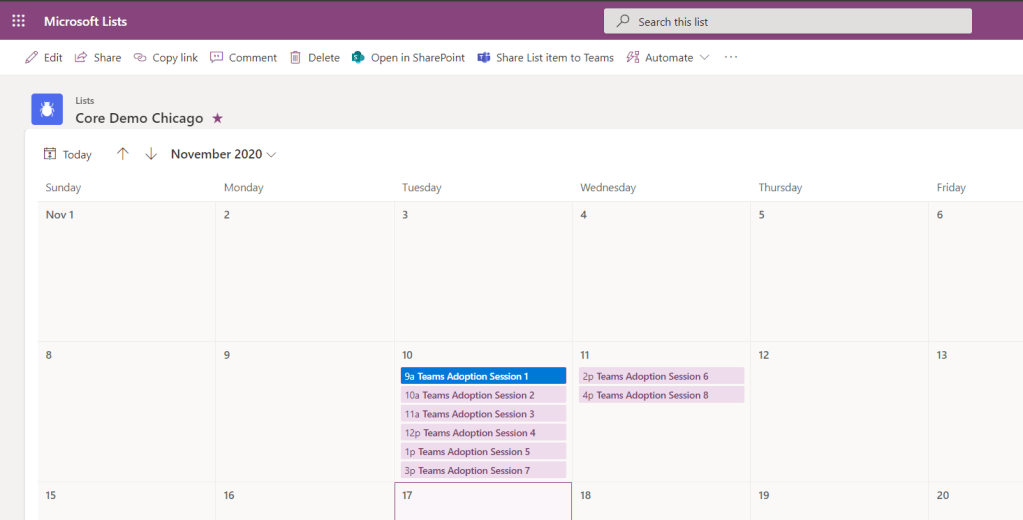Go to next month with down arrow
This screenshot has height=520, width=1023.
pyautogui.click(x=151, y=154)
